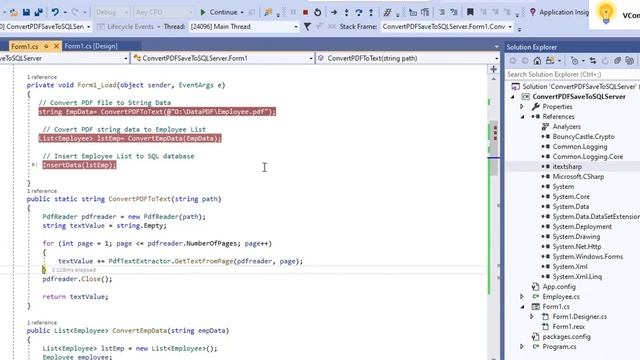Expand the Form1.Designer.cs node

[532, 317]
